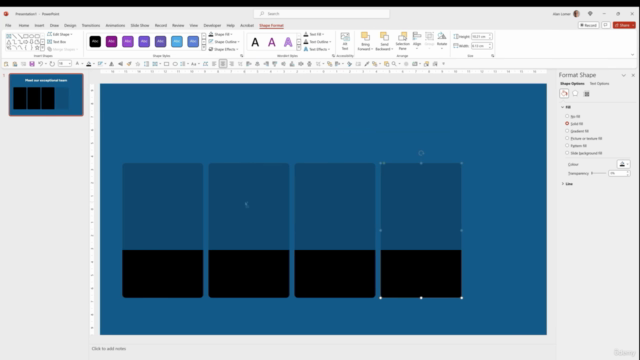640x360 pixels.
Task: Click the zoom magnifier icon in quick toolbar
Action: (x=394, y=64)
